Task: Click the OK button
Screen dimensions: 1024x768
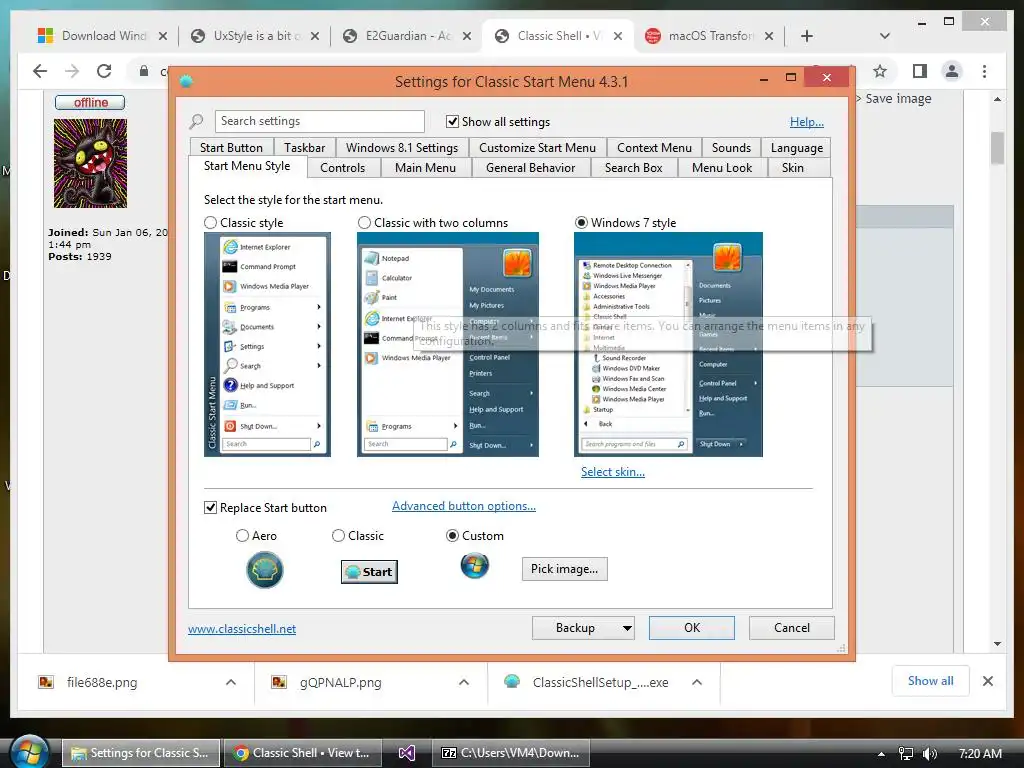Action: [692, 628]
